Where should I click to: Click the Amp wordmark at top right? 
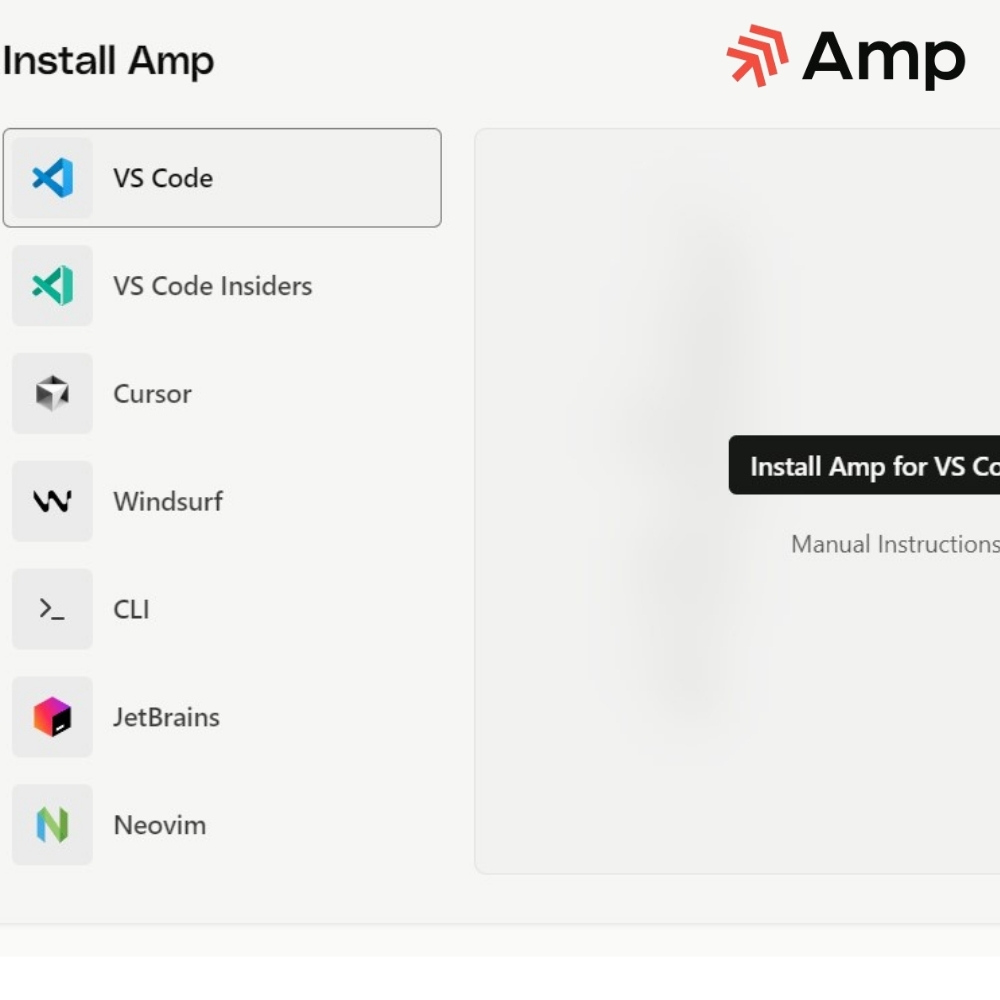pos(882,57)
